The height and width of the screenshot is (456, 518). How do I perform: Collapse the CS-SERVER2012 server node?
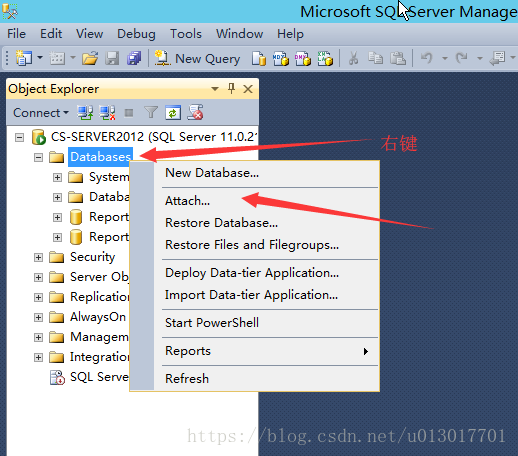pyautogui.click(x=20, y=137)
